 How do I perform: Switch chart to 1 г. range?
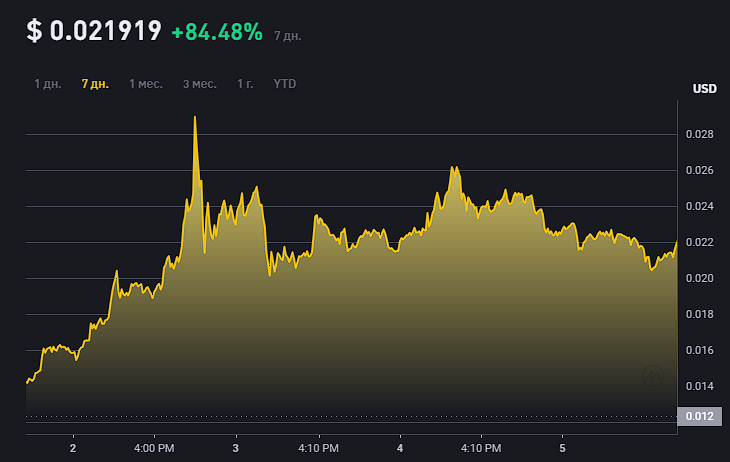(245, 84)
